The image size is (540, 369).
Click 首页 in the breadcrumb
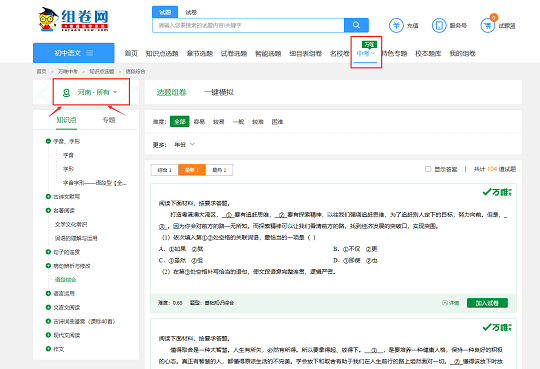click(41, 71)
